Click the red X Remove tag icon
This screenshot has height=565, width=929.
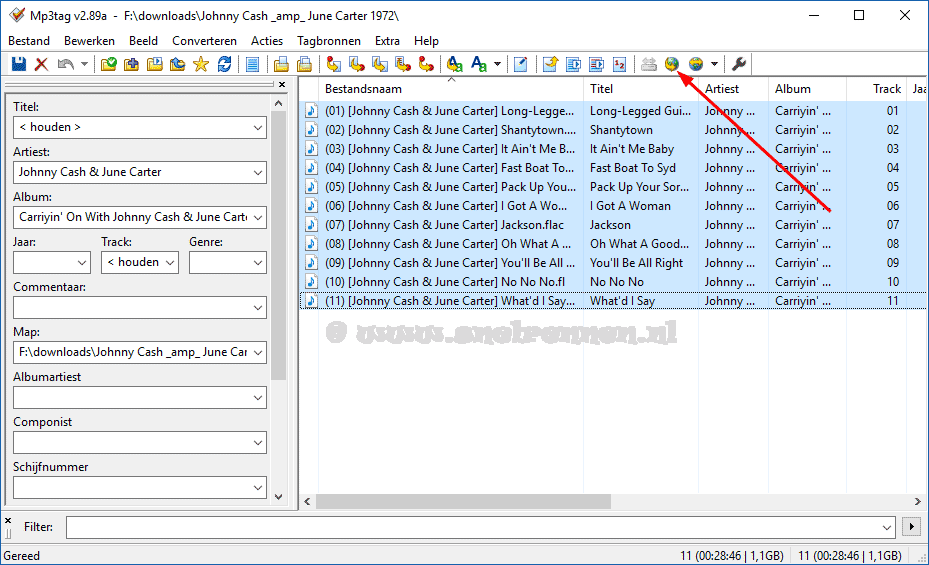tap(41, 64)
